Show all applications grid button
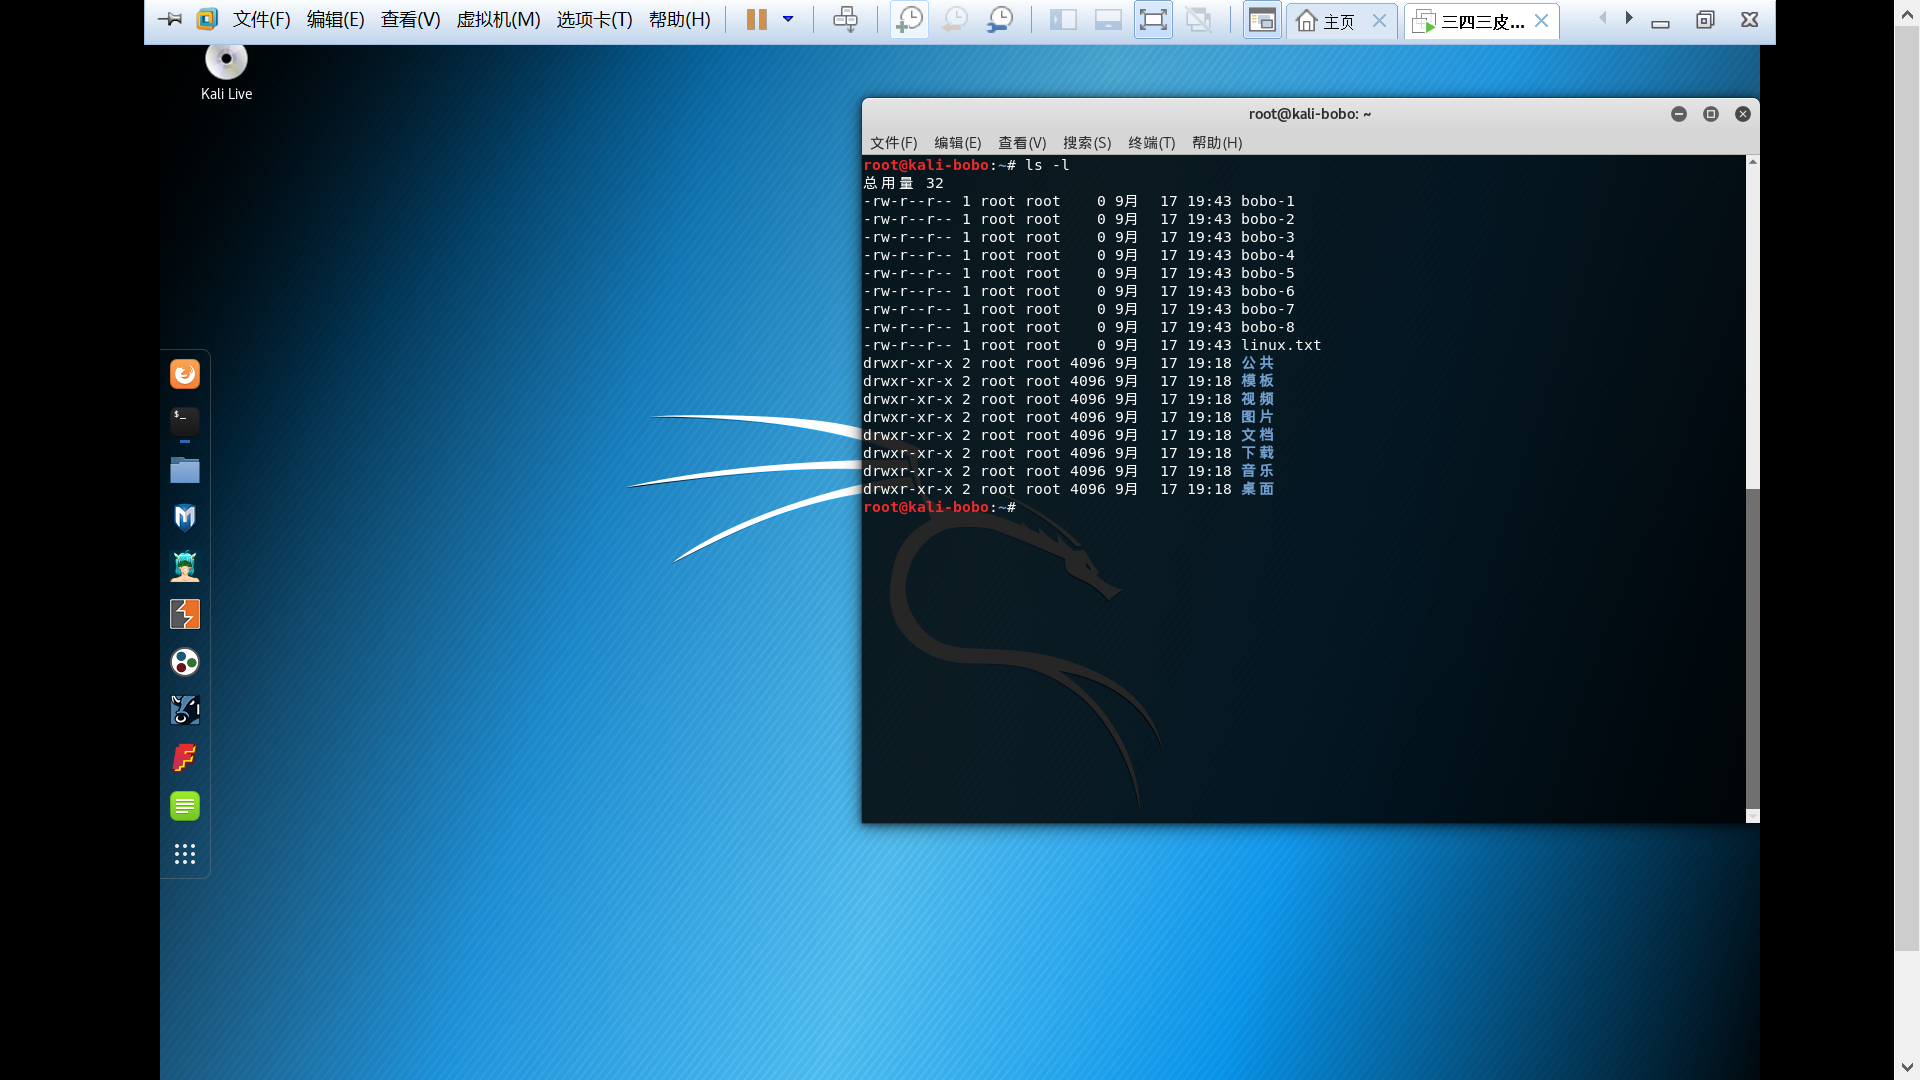Screen dimensions: 1920x1080 (x=185, y=854)
